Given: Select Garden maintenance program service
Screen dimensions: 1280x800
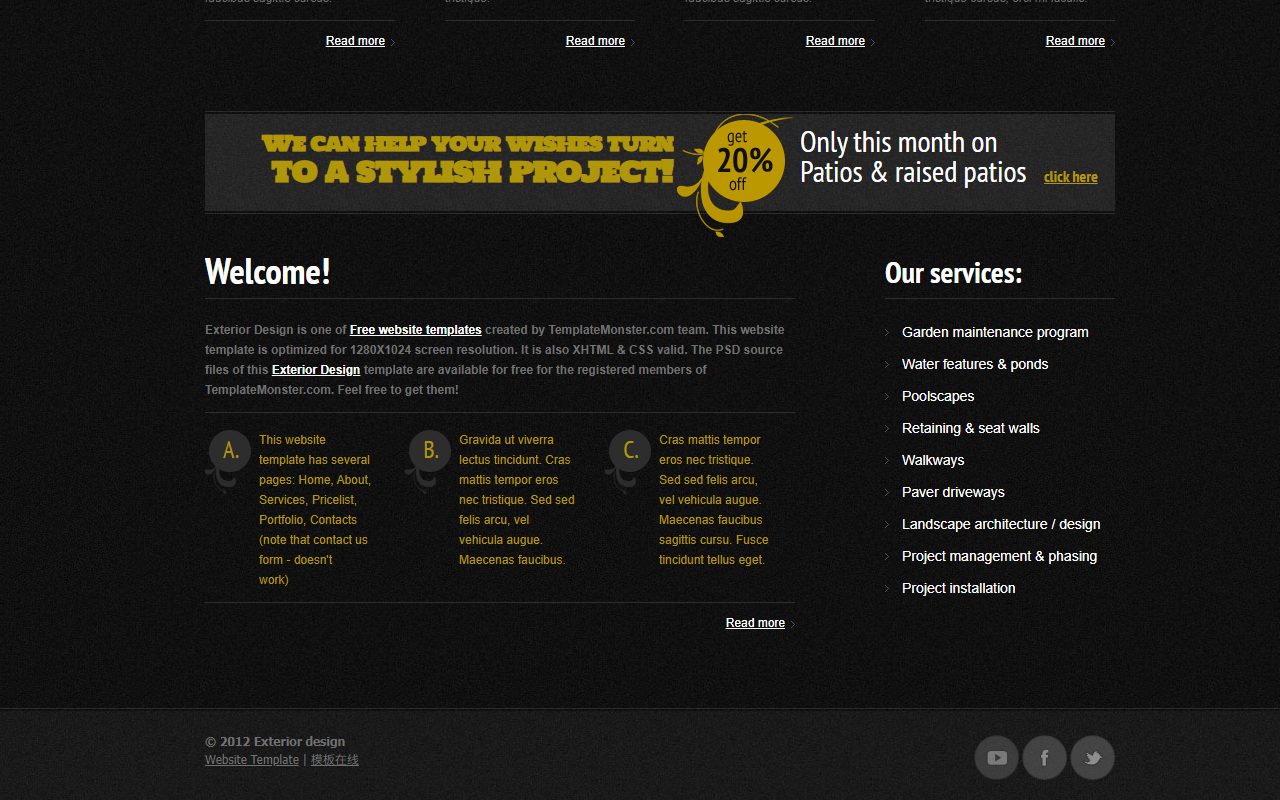Looking at the screenshot, I should pos(995,332).
